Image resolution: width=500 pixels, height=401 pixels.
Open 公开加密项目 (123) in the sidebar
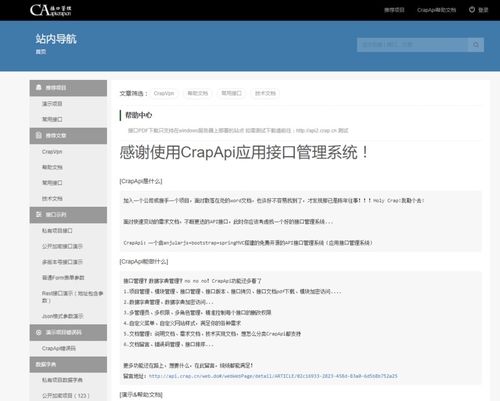coord(66,396)
